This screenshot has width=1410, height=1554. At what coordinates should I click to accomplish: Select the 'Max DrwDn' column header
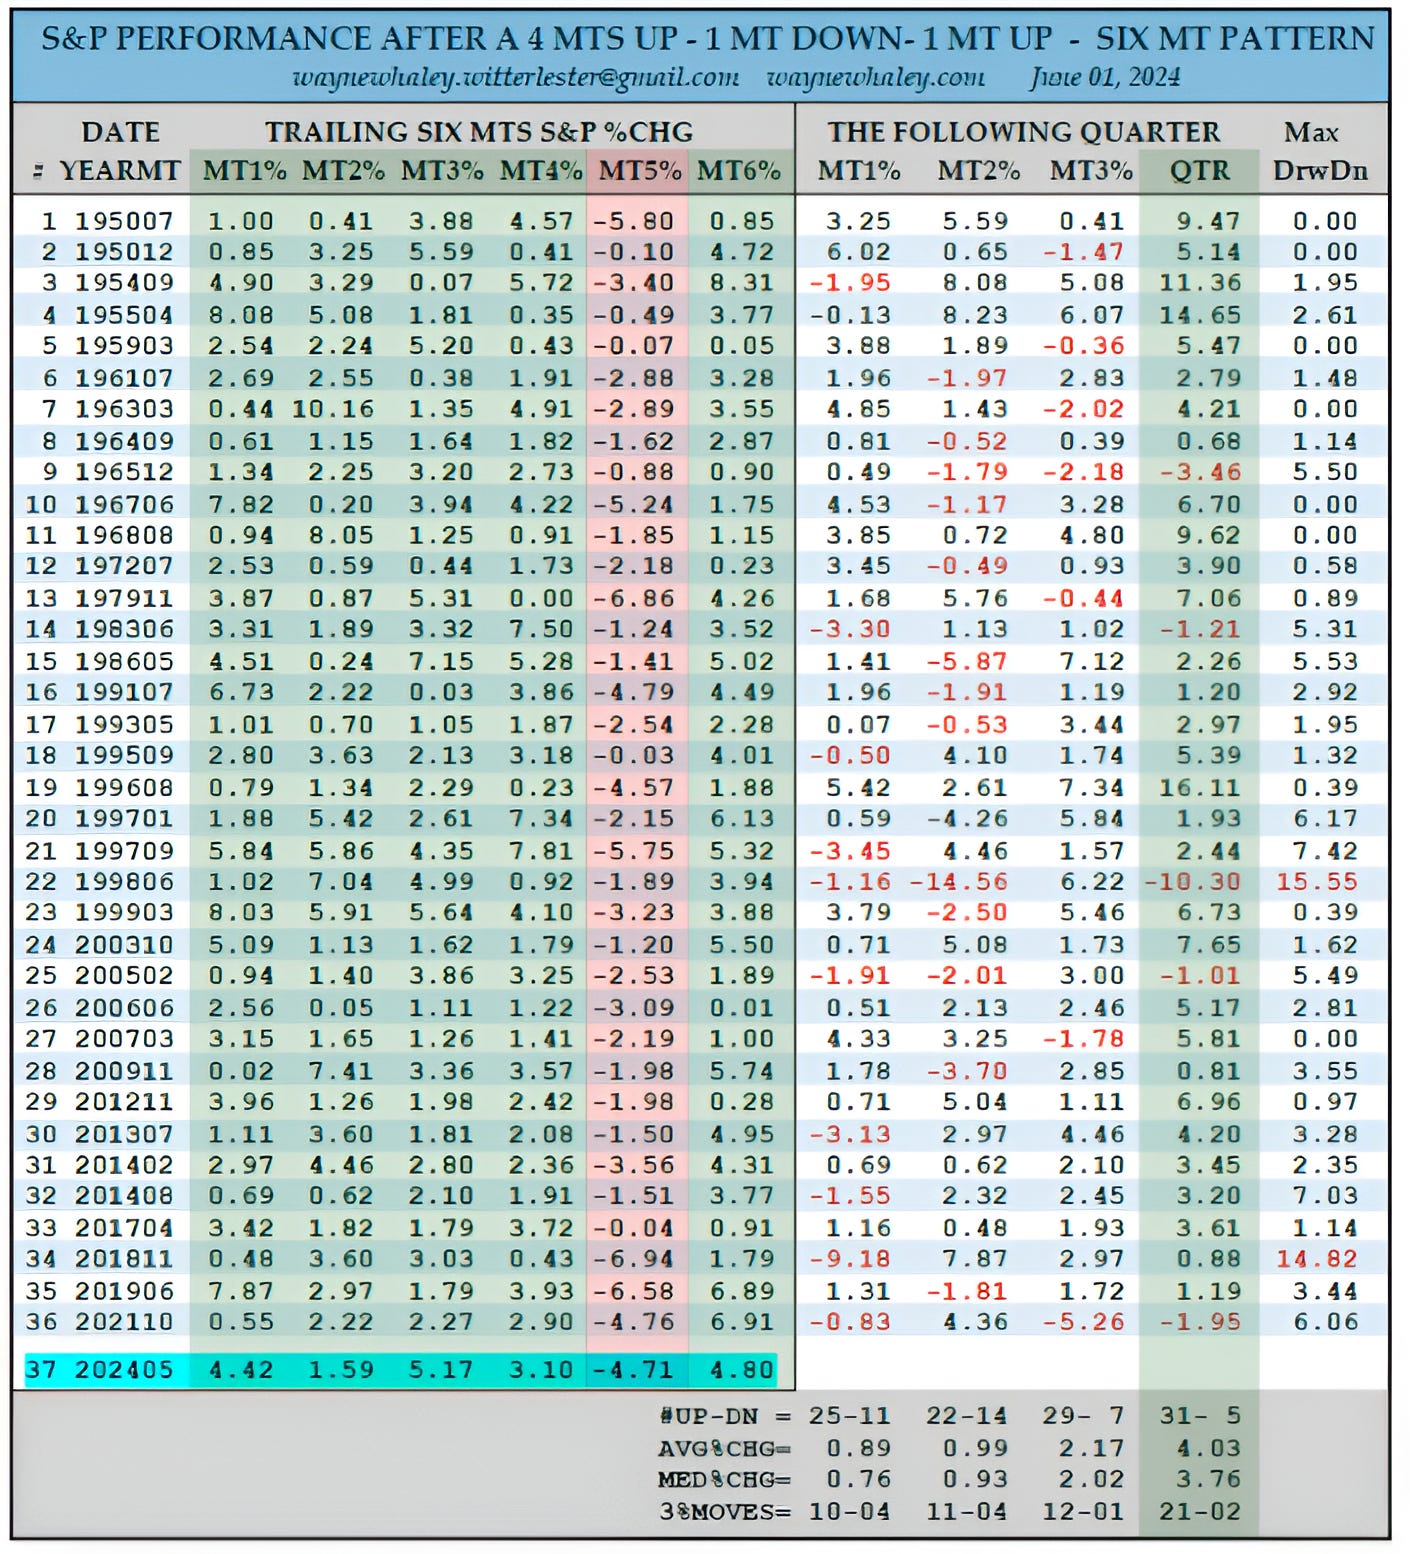click(1320, 151)
